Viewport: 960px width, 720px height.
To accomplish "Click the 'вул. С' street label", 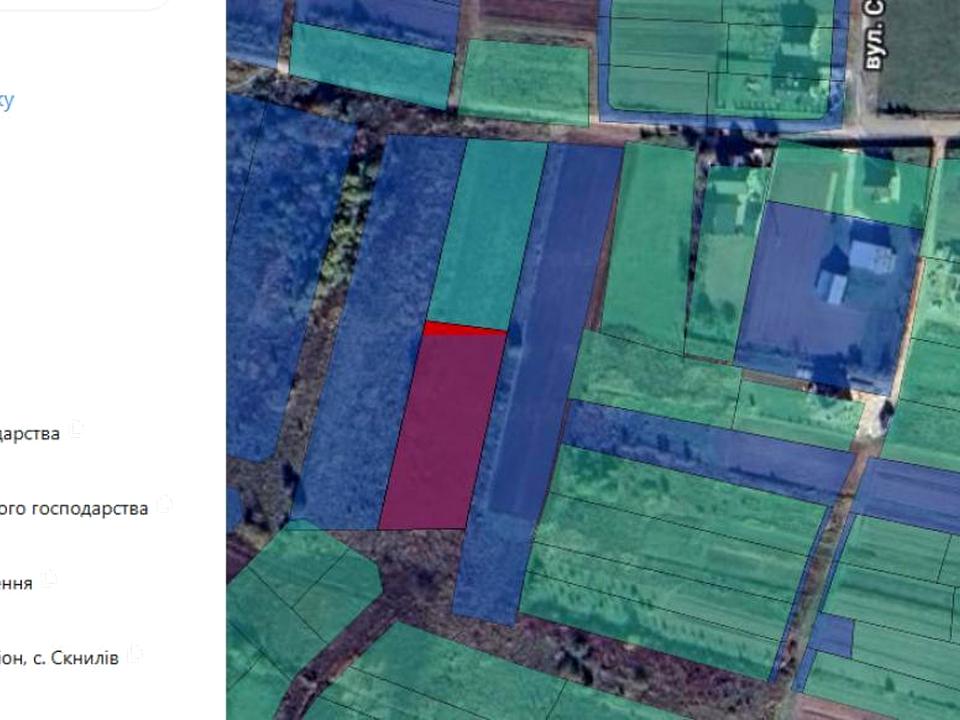I will click(x=876, y=38).
